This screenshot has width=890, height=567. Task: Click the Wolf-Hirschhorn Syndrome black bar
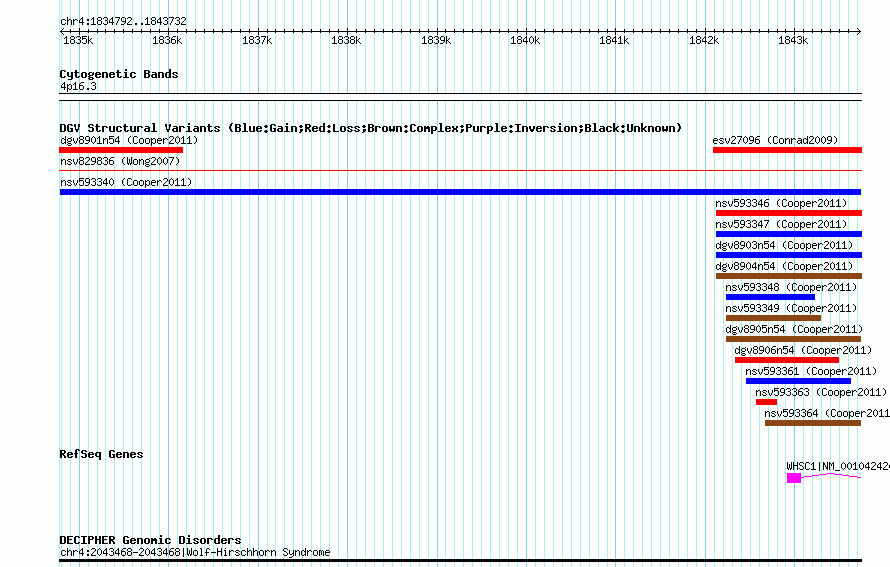click(x=460, y=561)
